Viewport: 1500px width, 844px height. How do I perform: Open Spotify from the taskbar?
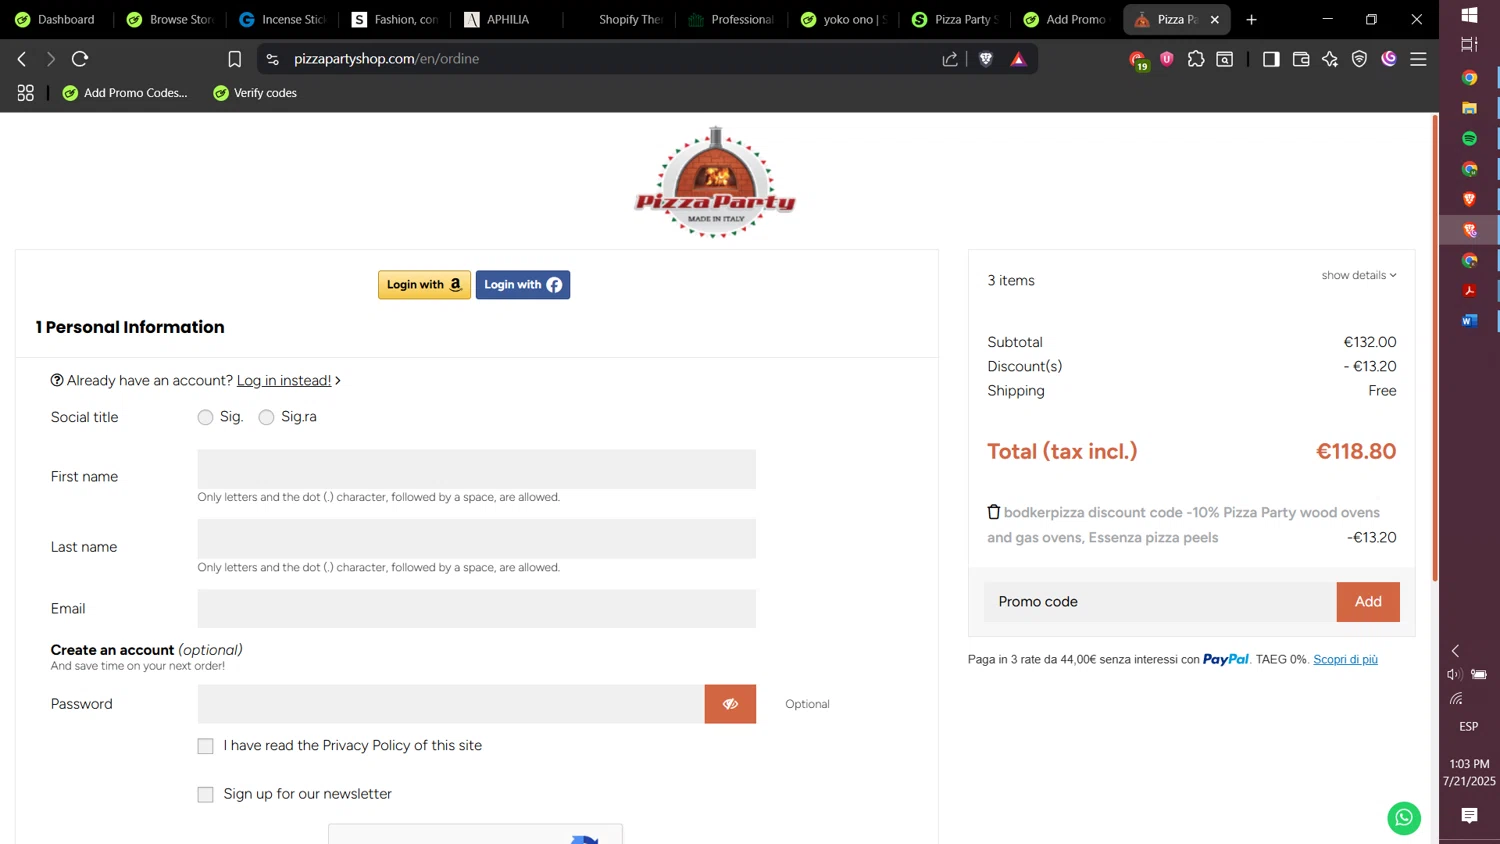coord(1469,138)
